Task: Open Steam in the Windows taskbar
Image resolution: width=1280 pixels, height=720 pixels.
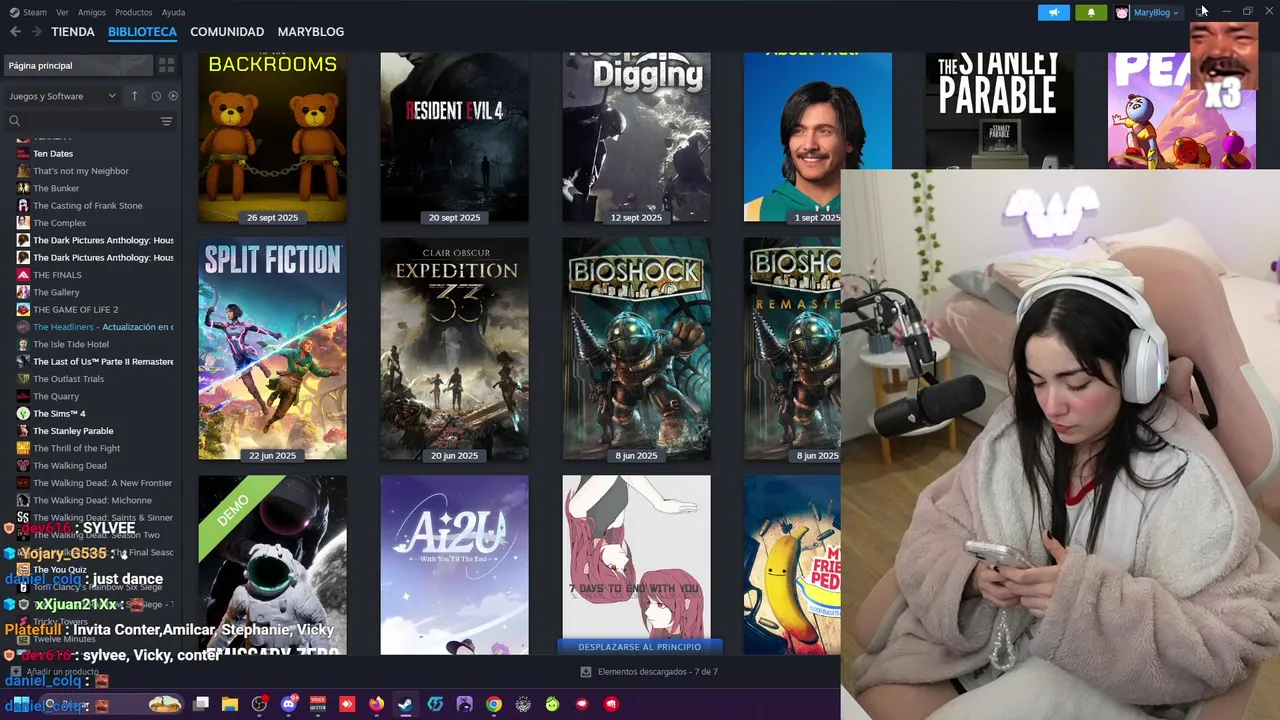Action: [x=405, y=704]
